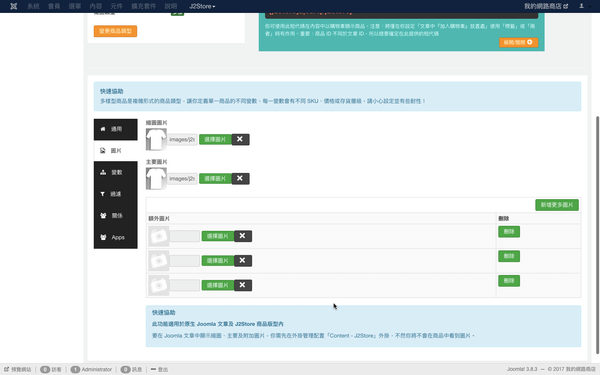The height and width of the screenshot is (375, 600).
Task: Click the Joomla logo icon in top bar
Action: click(13, 6)
